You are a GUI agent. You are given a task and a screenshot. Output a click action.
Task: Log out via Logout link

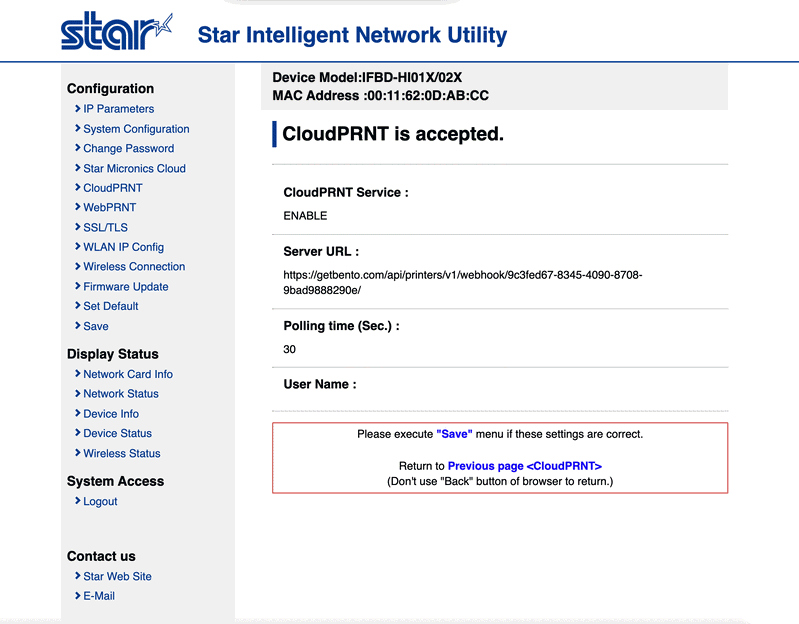[100, 501]
